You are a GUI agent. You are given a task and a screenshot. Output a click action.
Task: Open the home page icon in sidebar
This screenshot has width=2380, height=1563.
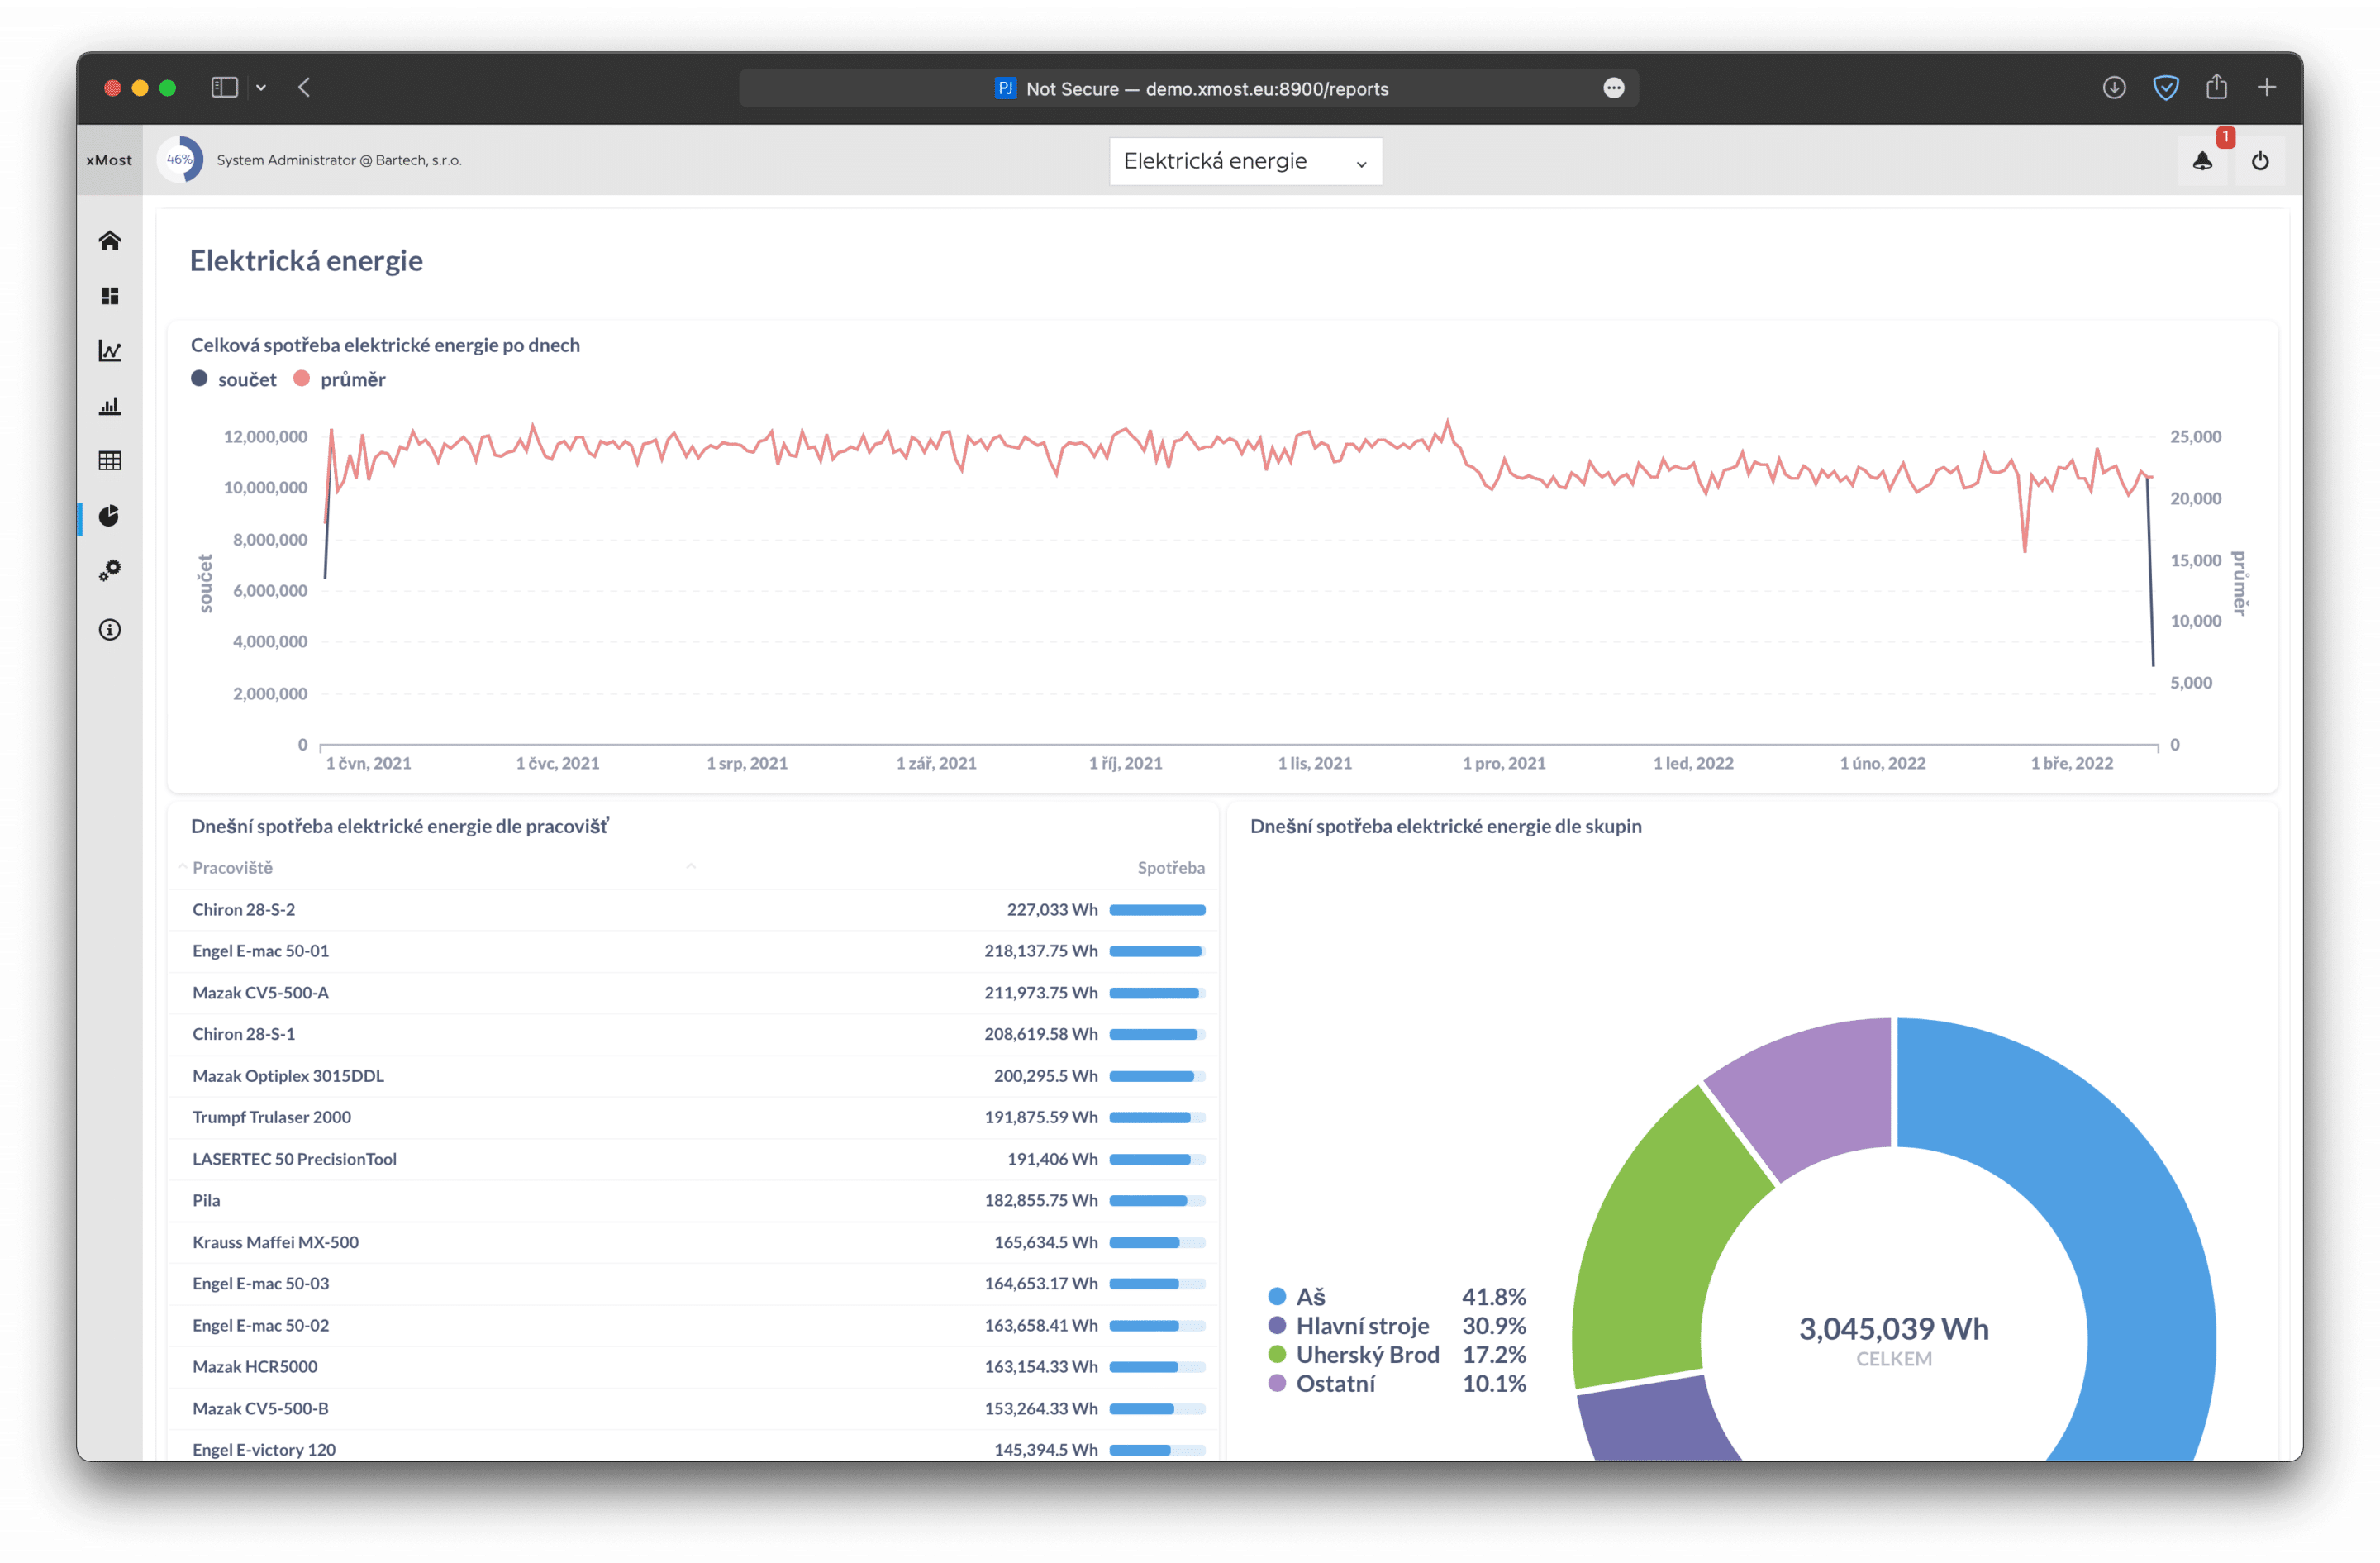110,240
